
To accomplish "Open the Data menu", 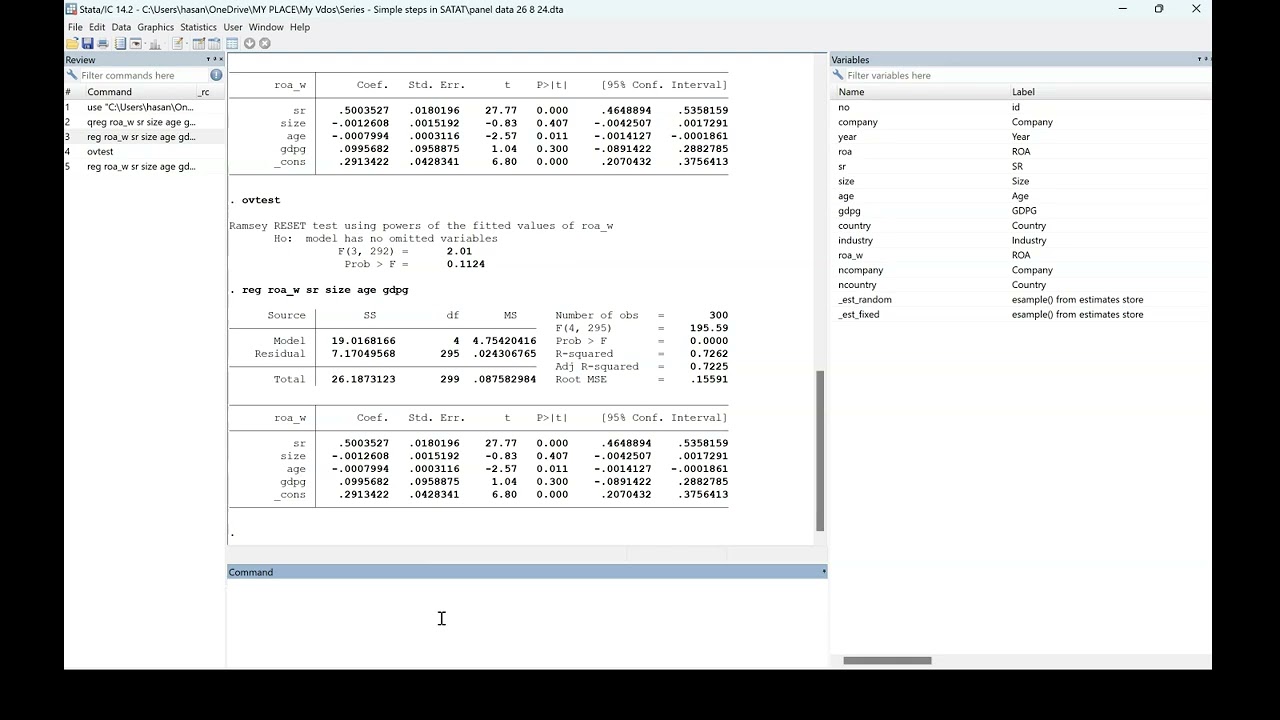I will tap(121, 27).
